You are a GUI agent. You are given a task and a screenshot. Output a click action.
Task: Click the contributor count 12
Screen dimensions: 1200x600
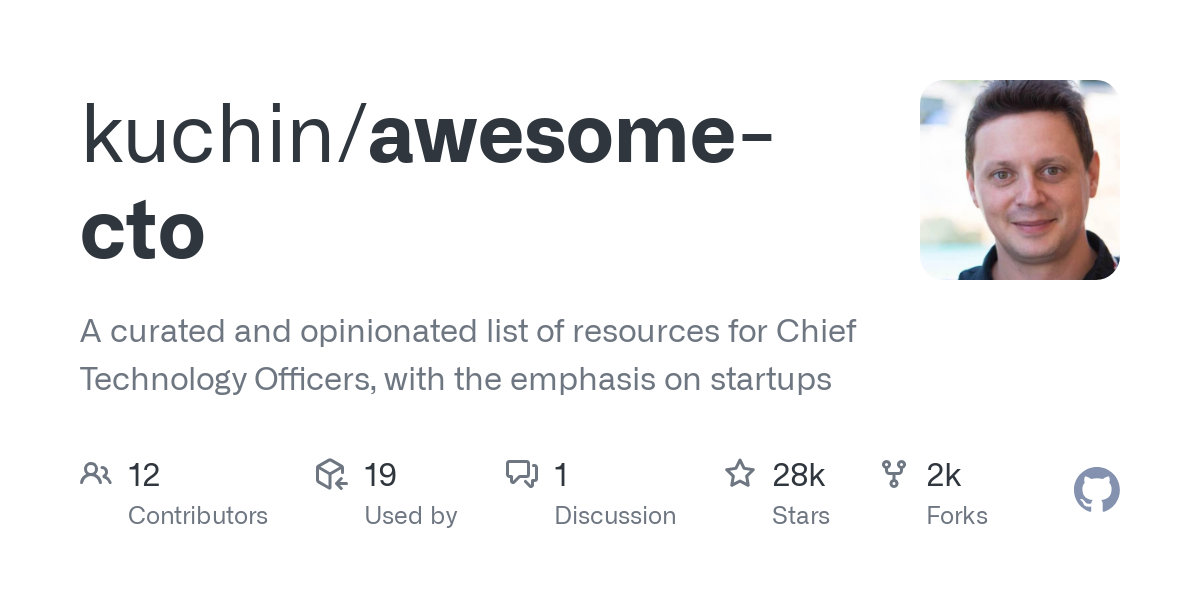[144, 475]
